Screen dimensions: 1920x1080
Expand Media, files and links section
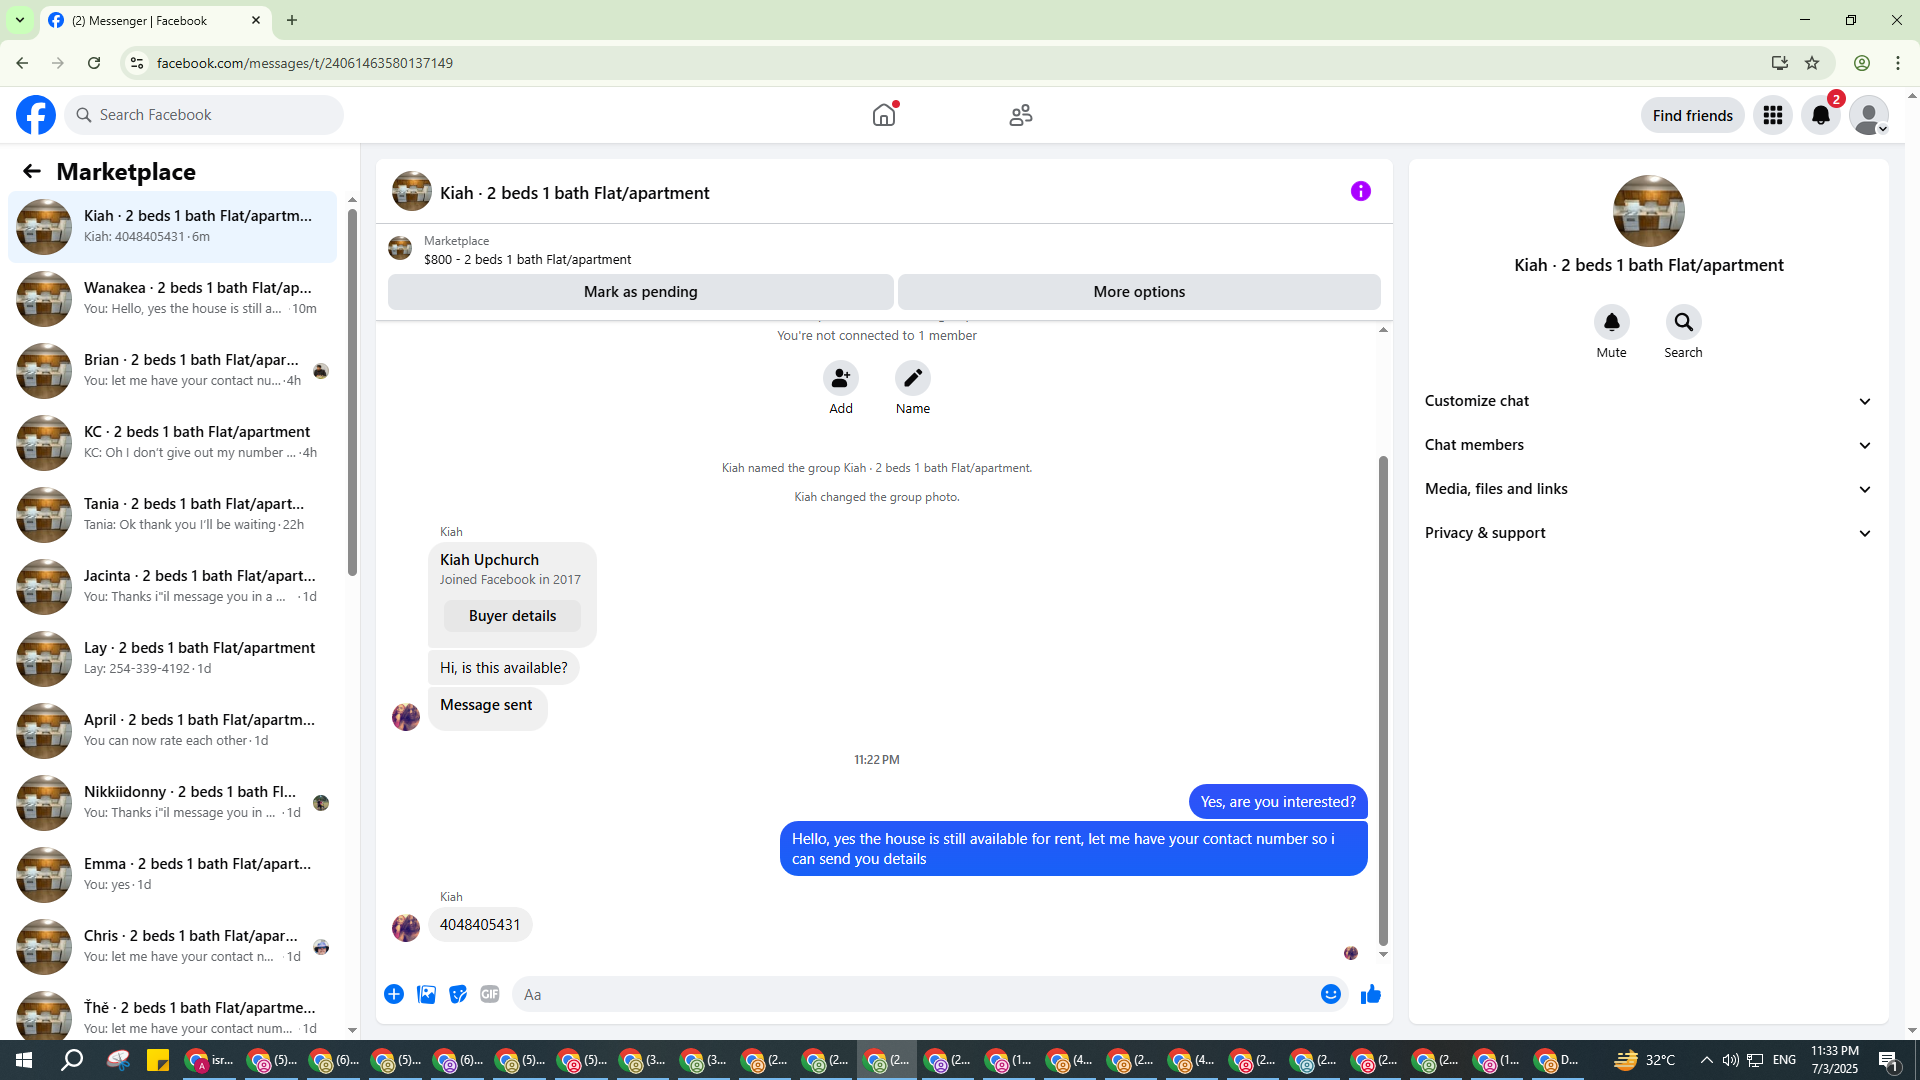tap(1648, 489)
